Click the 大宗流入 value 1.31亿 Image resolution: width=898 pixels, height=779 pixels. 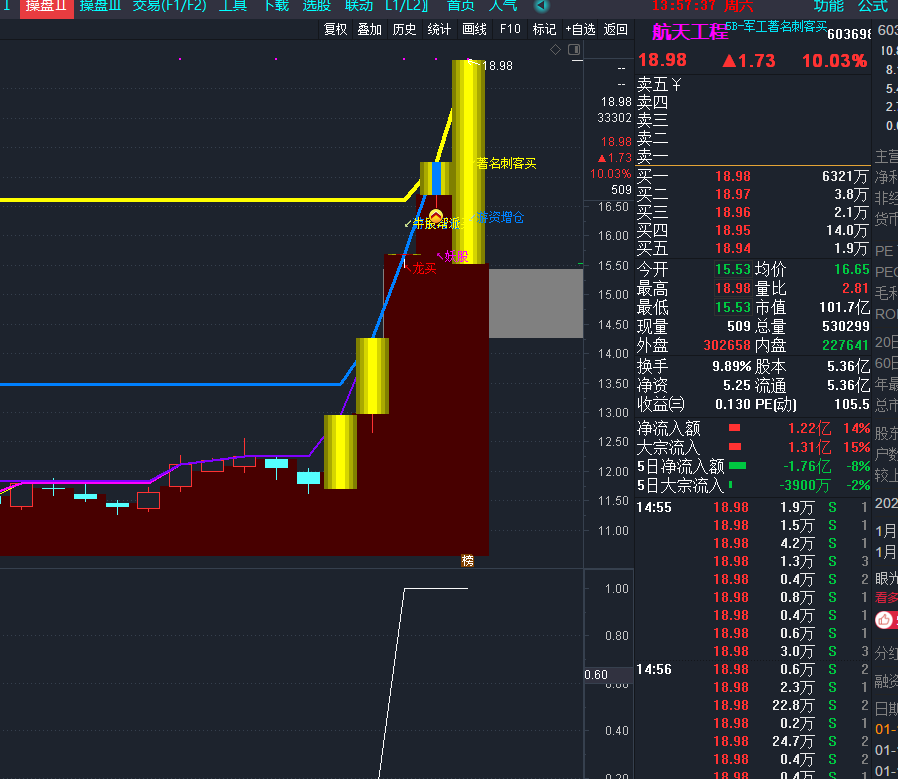[809, 447]
